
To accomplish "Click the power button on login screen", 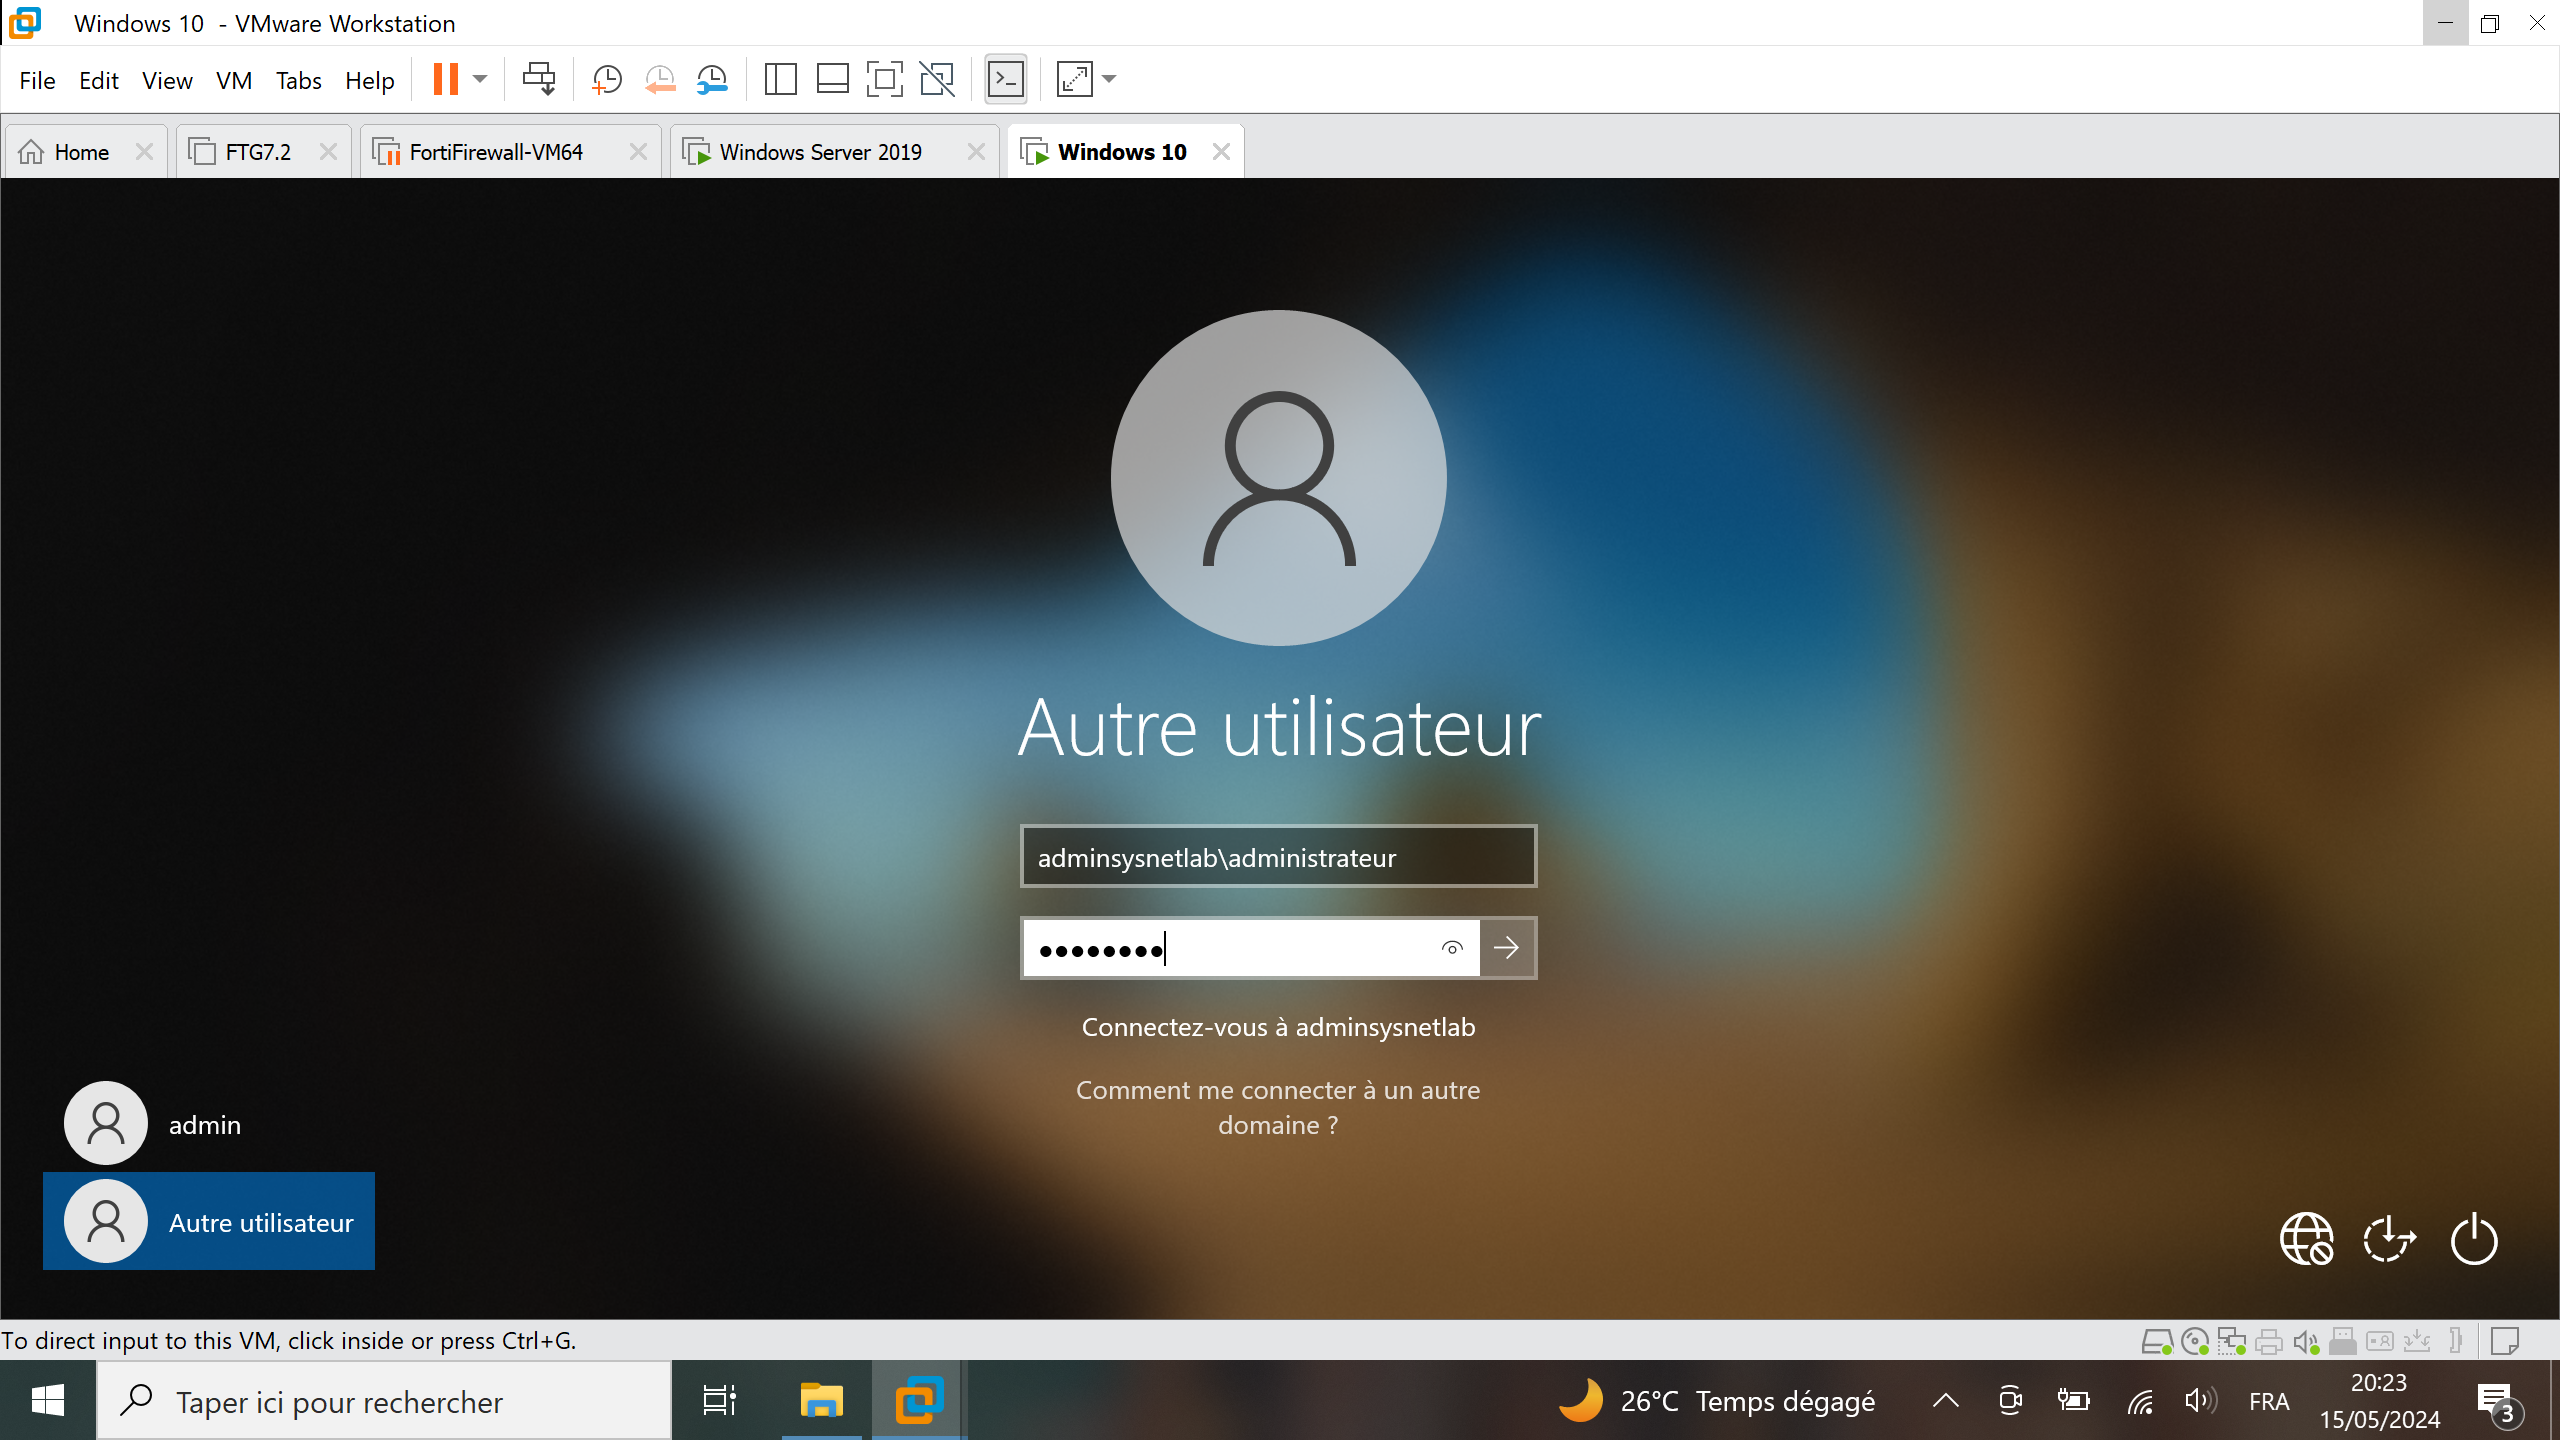I will 2474,1239.
